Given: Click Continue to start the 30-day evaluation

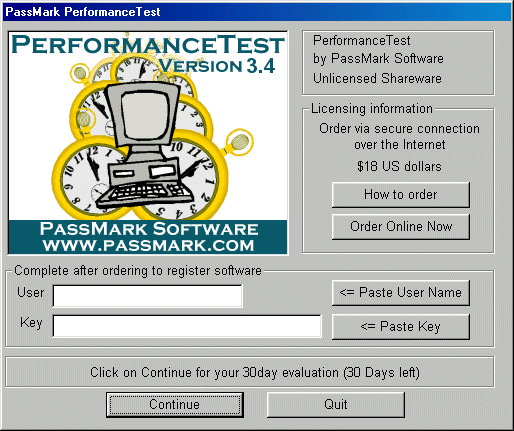Looking at the screenshot, I should point(175,405).
